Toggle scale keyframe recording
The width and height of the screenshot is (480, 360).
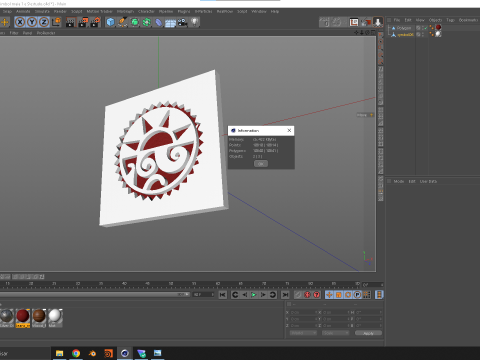pos(339,295)
